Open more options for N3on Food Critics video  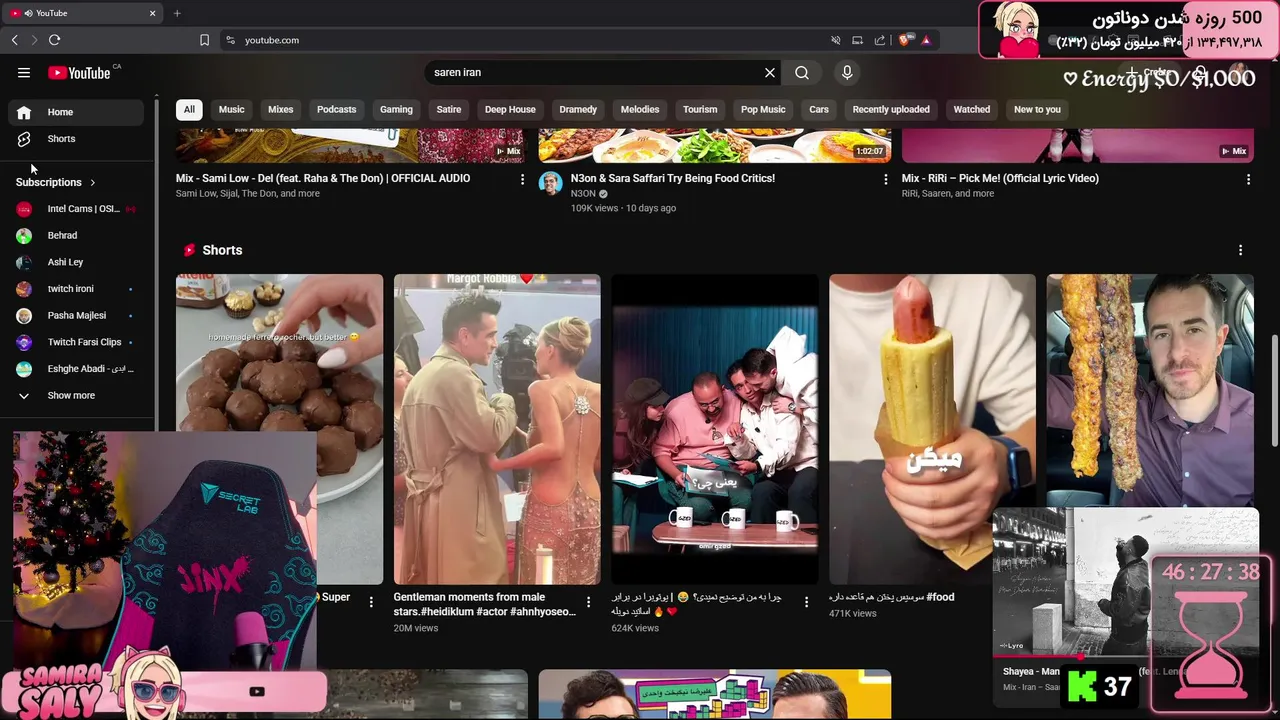coord(885,179)
